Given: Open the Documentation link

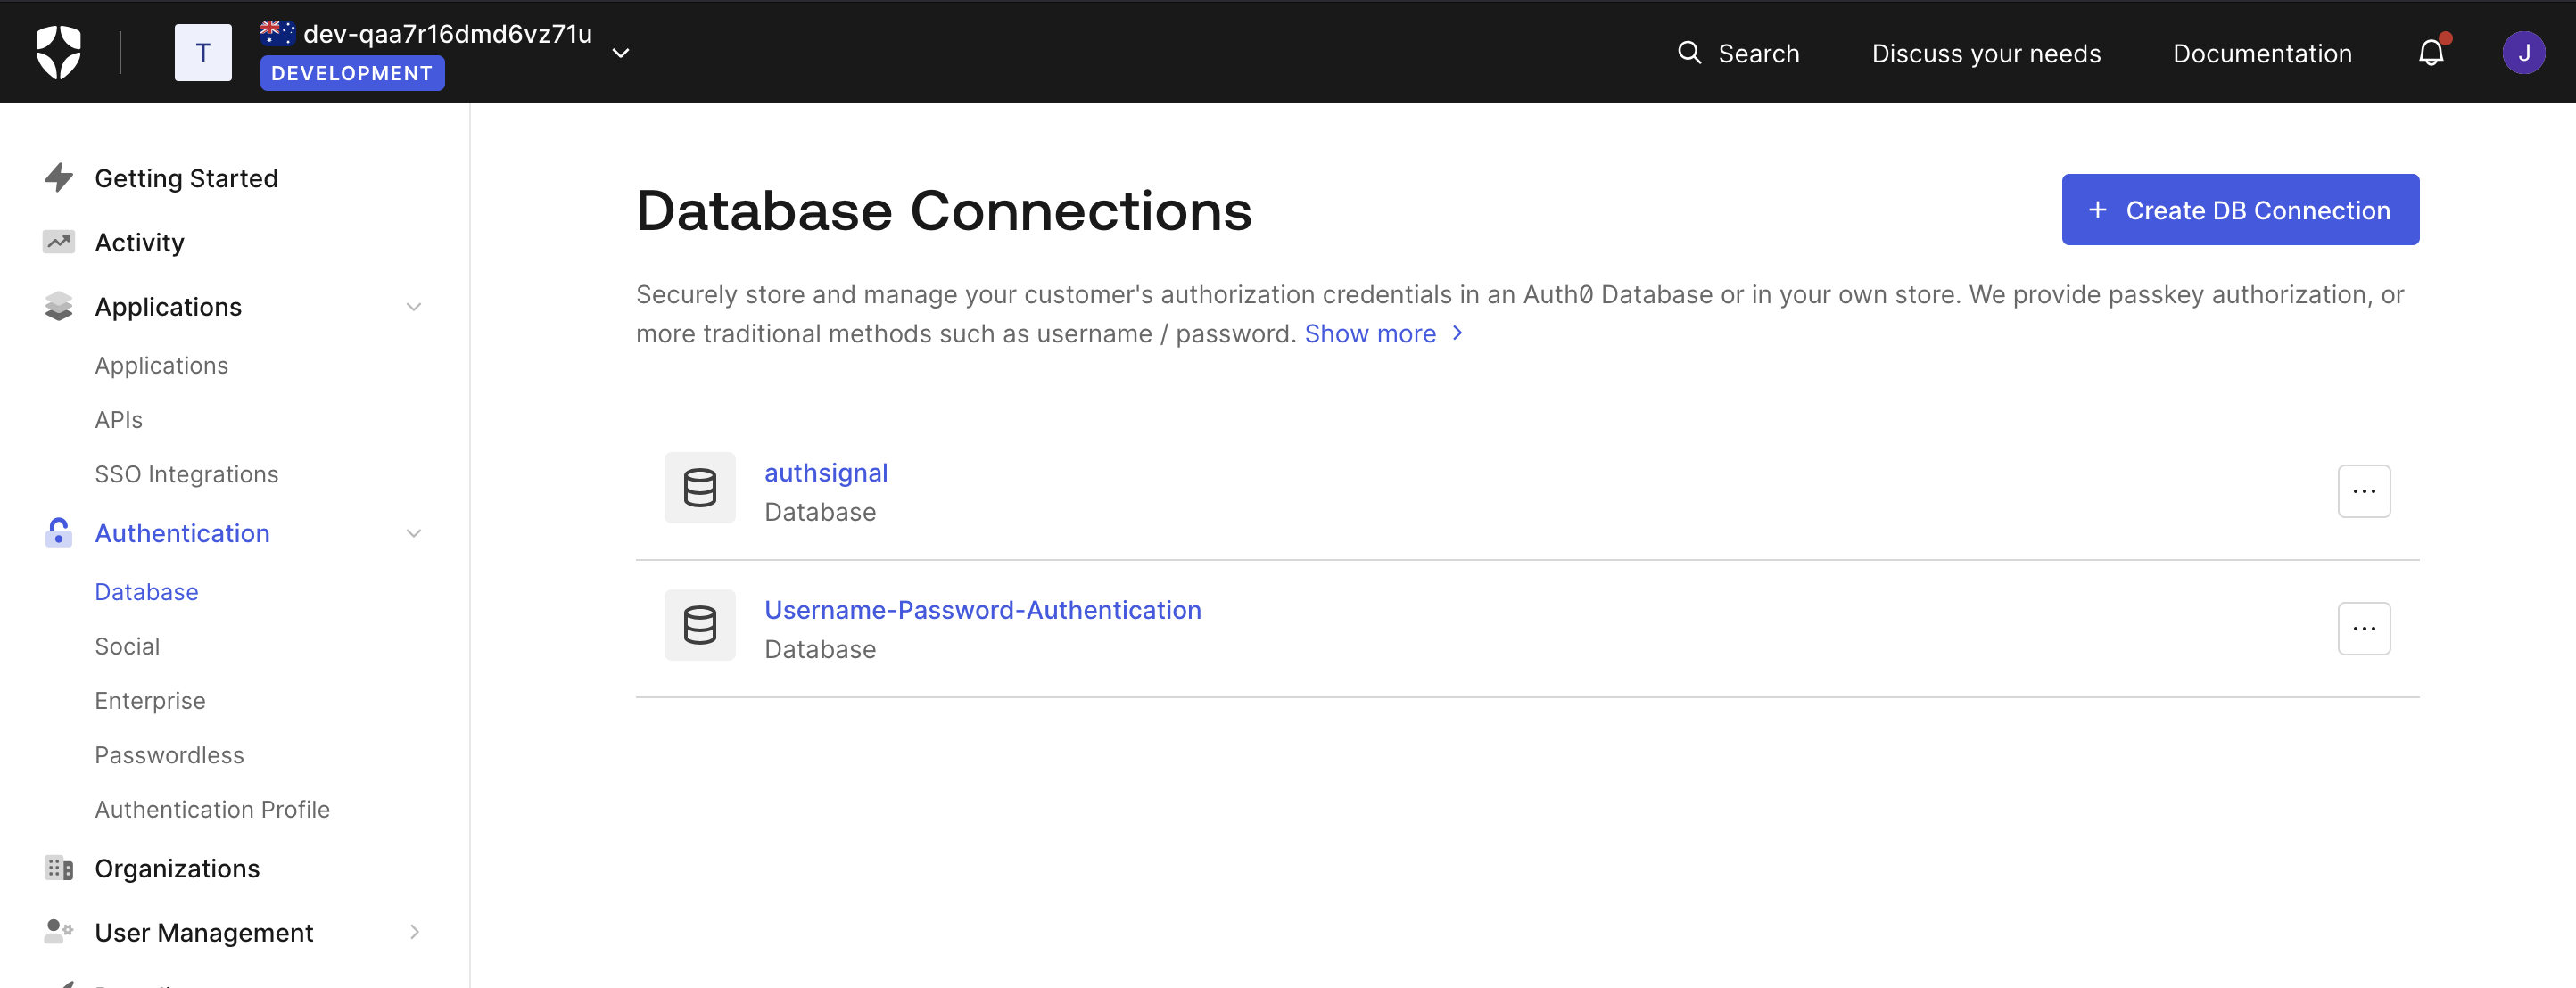Looking at the screenshot, I should 2262,53.
